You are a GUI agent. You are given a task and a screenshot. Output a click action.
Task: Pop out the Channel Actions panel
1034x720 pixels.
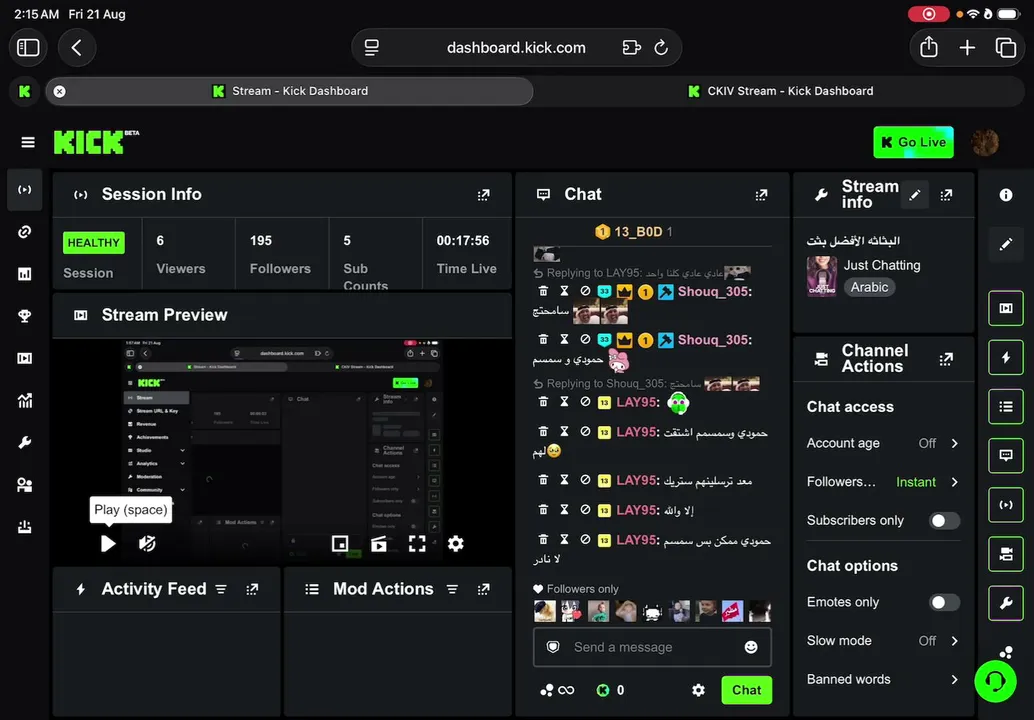click(x=946, y=359)
